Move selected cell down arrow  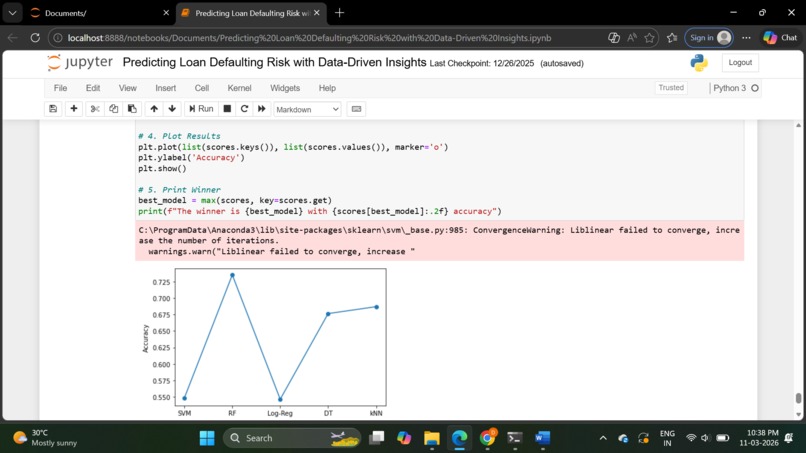[172, 109]
